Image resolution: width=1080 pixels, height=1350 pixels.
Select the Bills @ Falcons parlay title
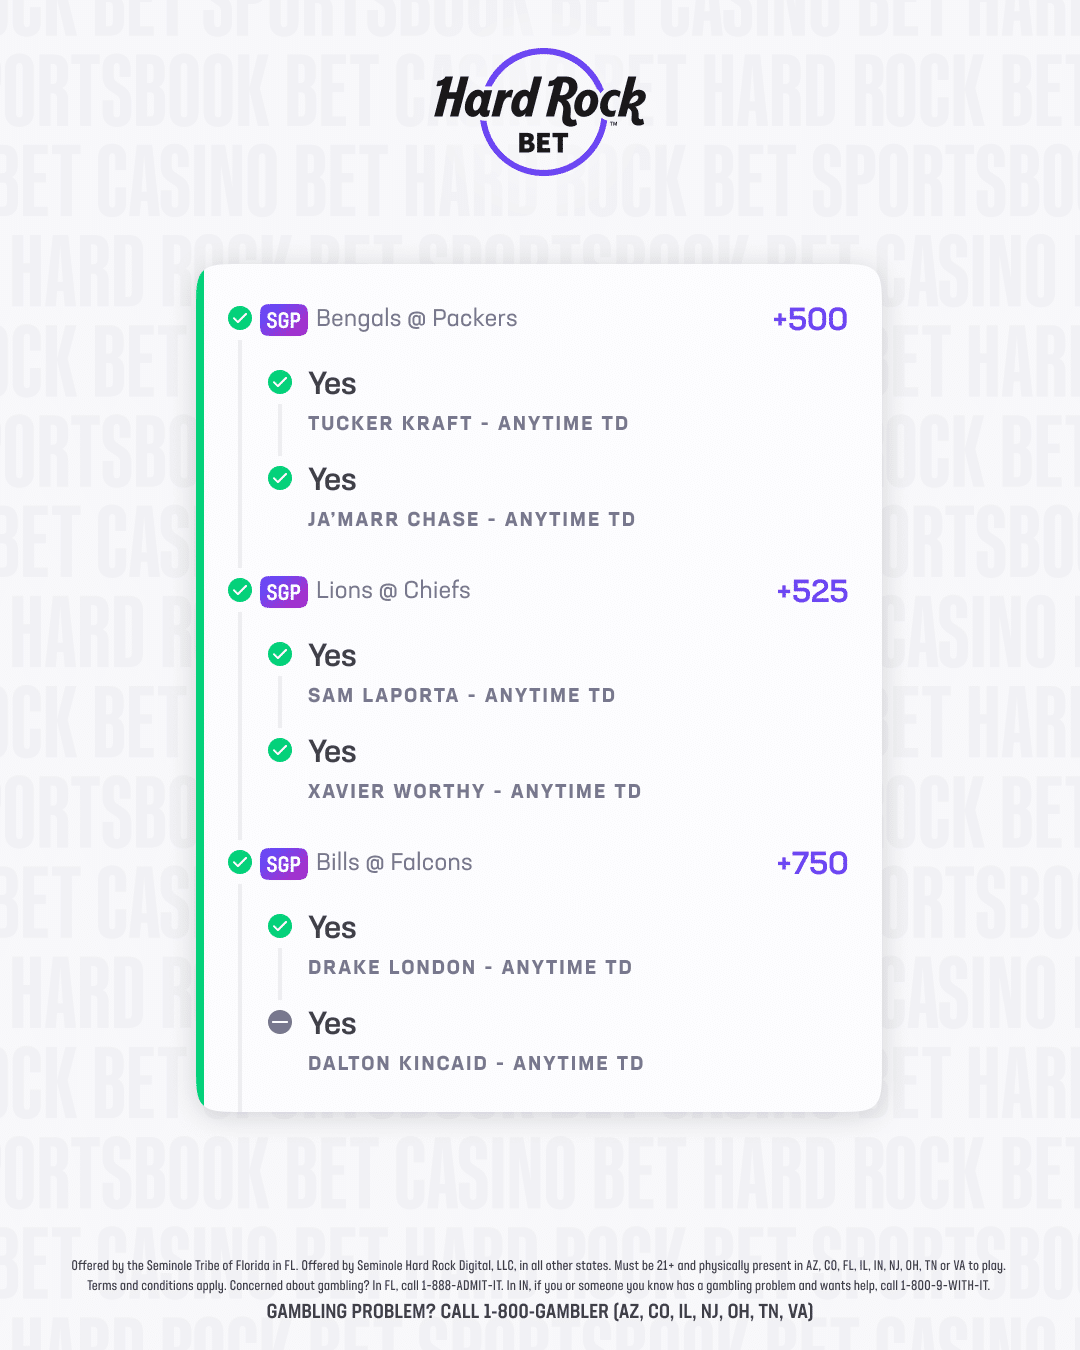[x=394, y=862]
